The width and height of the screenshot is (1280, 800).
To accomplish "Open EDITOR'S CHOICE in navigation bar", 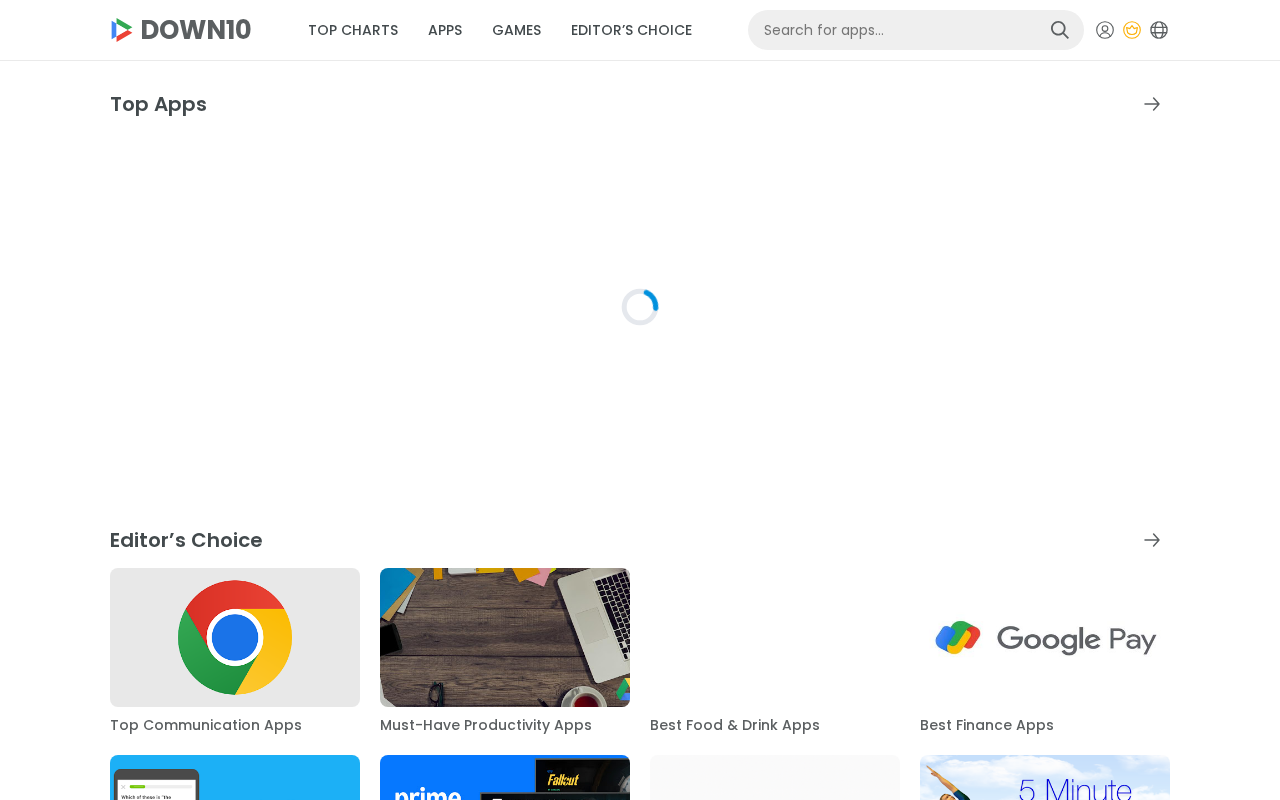I will click(x=631, y=30).
